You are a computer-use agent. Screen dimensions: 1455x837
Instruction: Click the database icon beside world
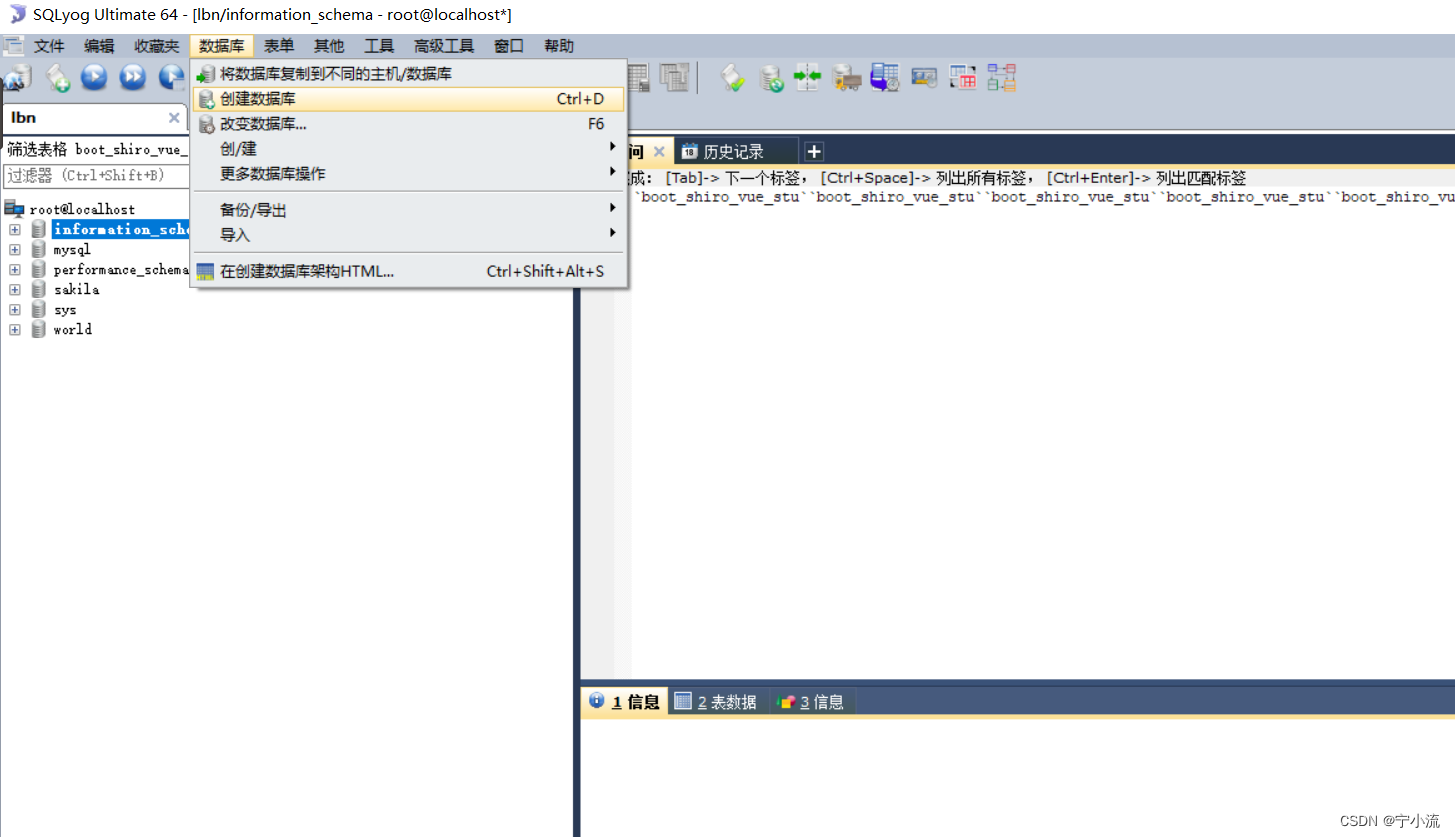pyautogui.click(x=39, y=329)
